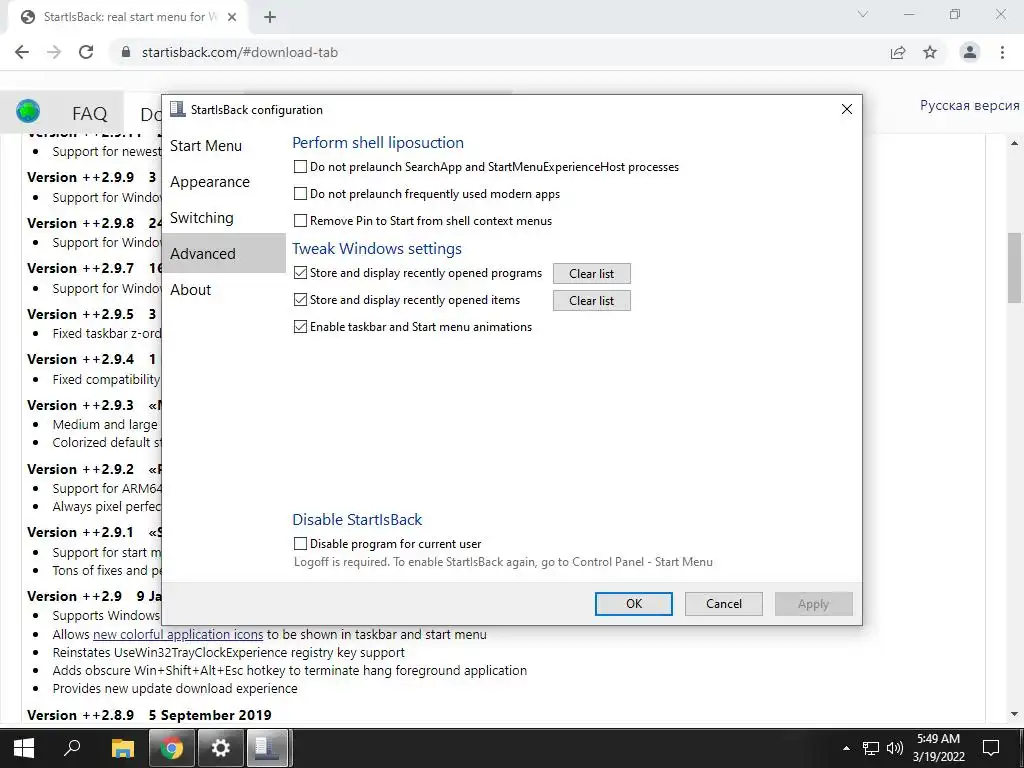Click the page scrollbar thumb
This screenshot has height=768, width=1024.
pos(1014,268)
